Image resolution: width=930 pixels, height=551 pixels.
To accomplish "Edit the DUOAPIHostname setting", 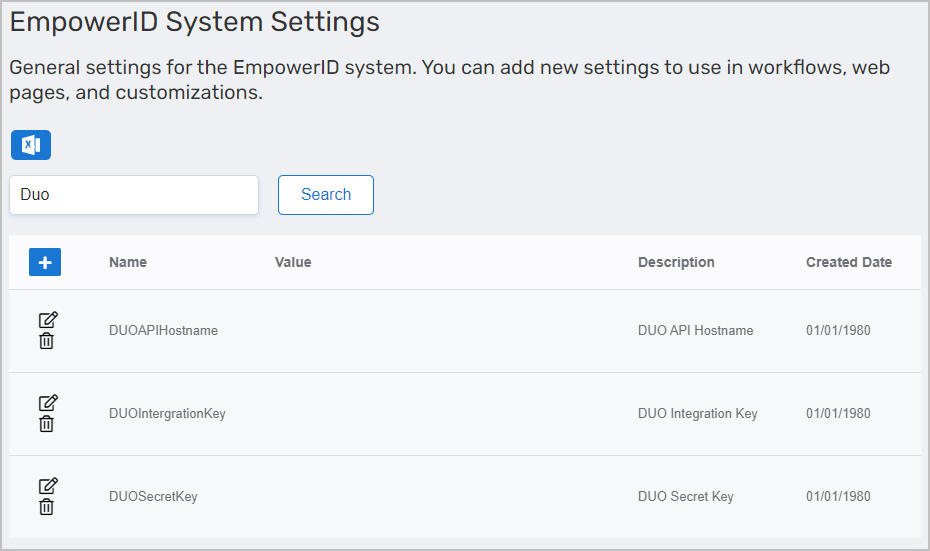I will 47,320.
